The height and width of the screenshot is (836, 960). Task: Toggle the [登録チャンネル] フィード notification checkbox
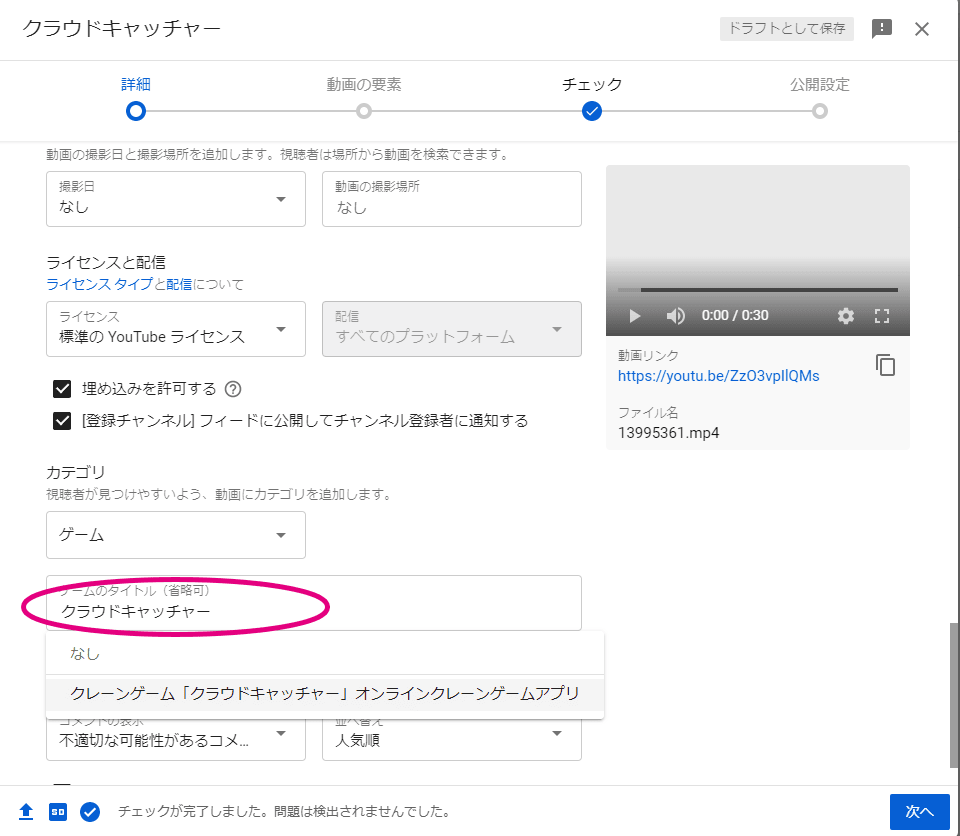click(62, 421)
